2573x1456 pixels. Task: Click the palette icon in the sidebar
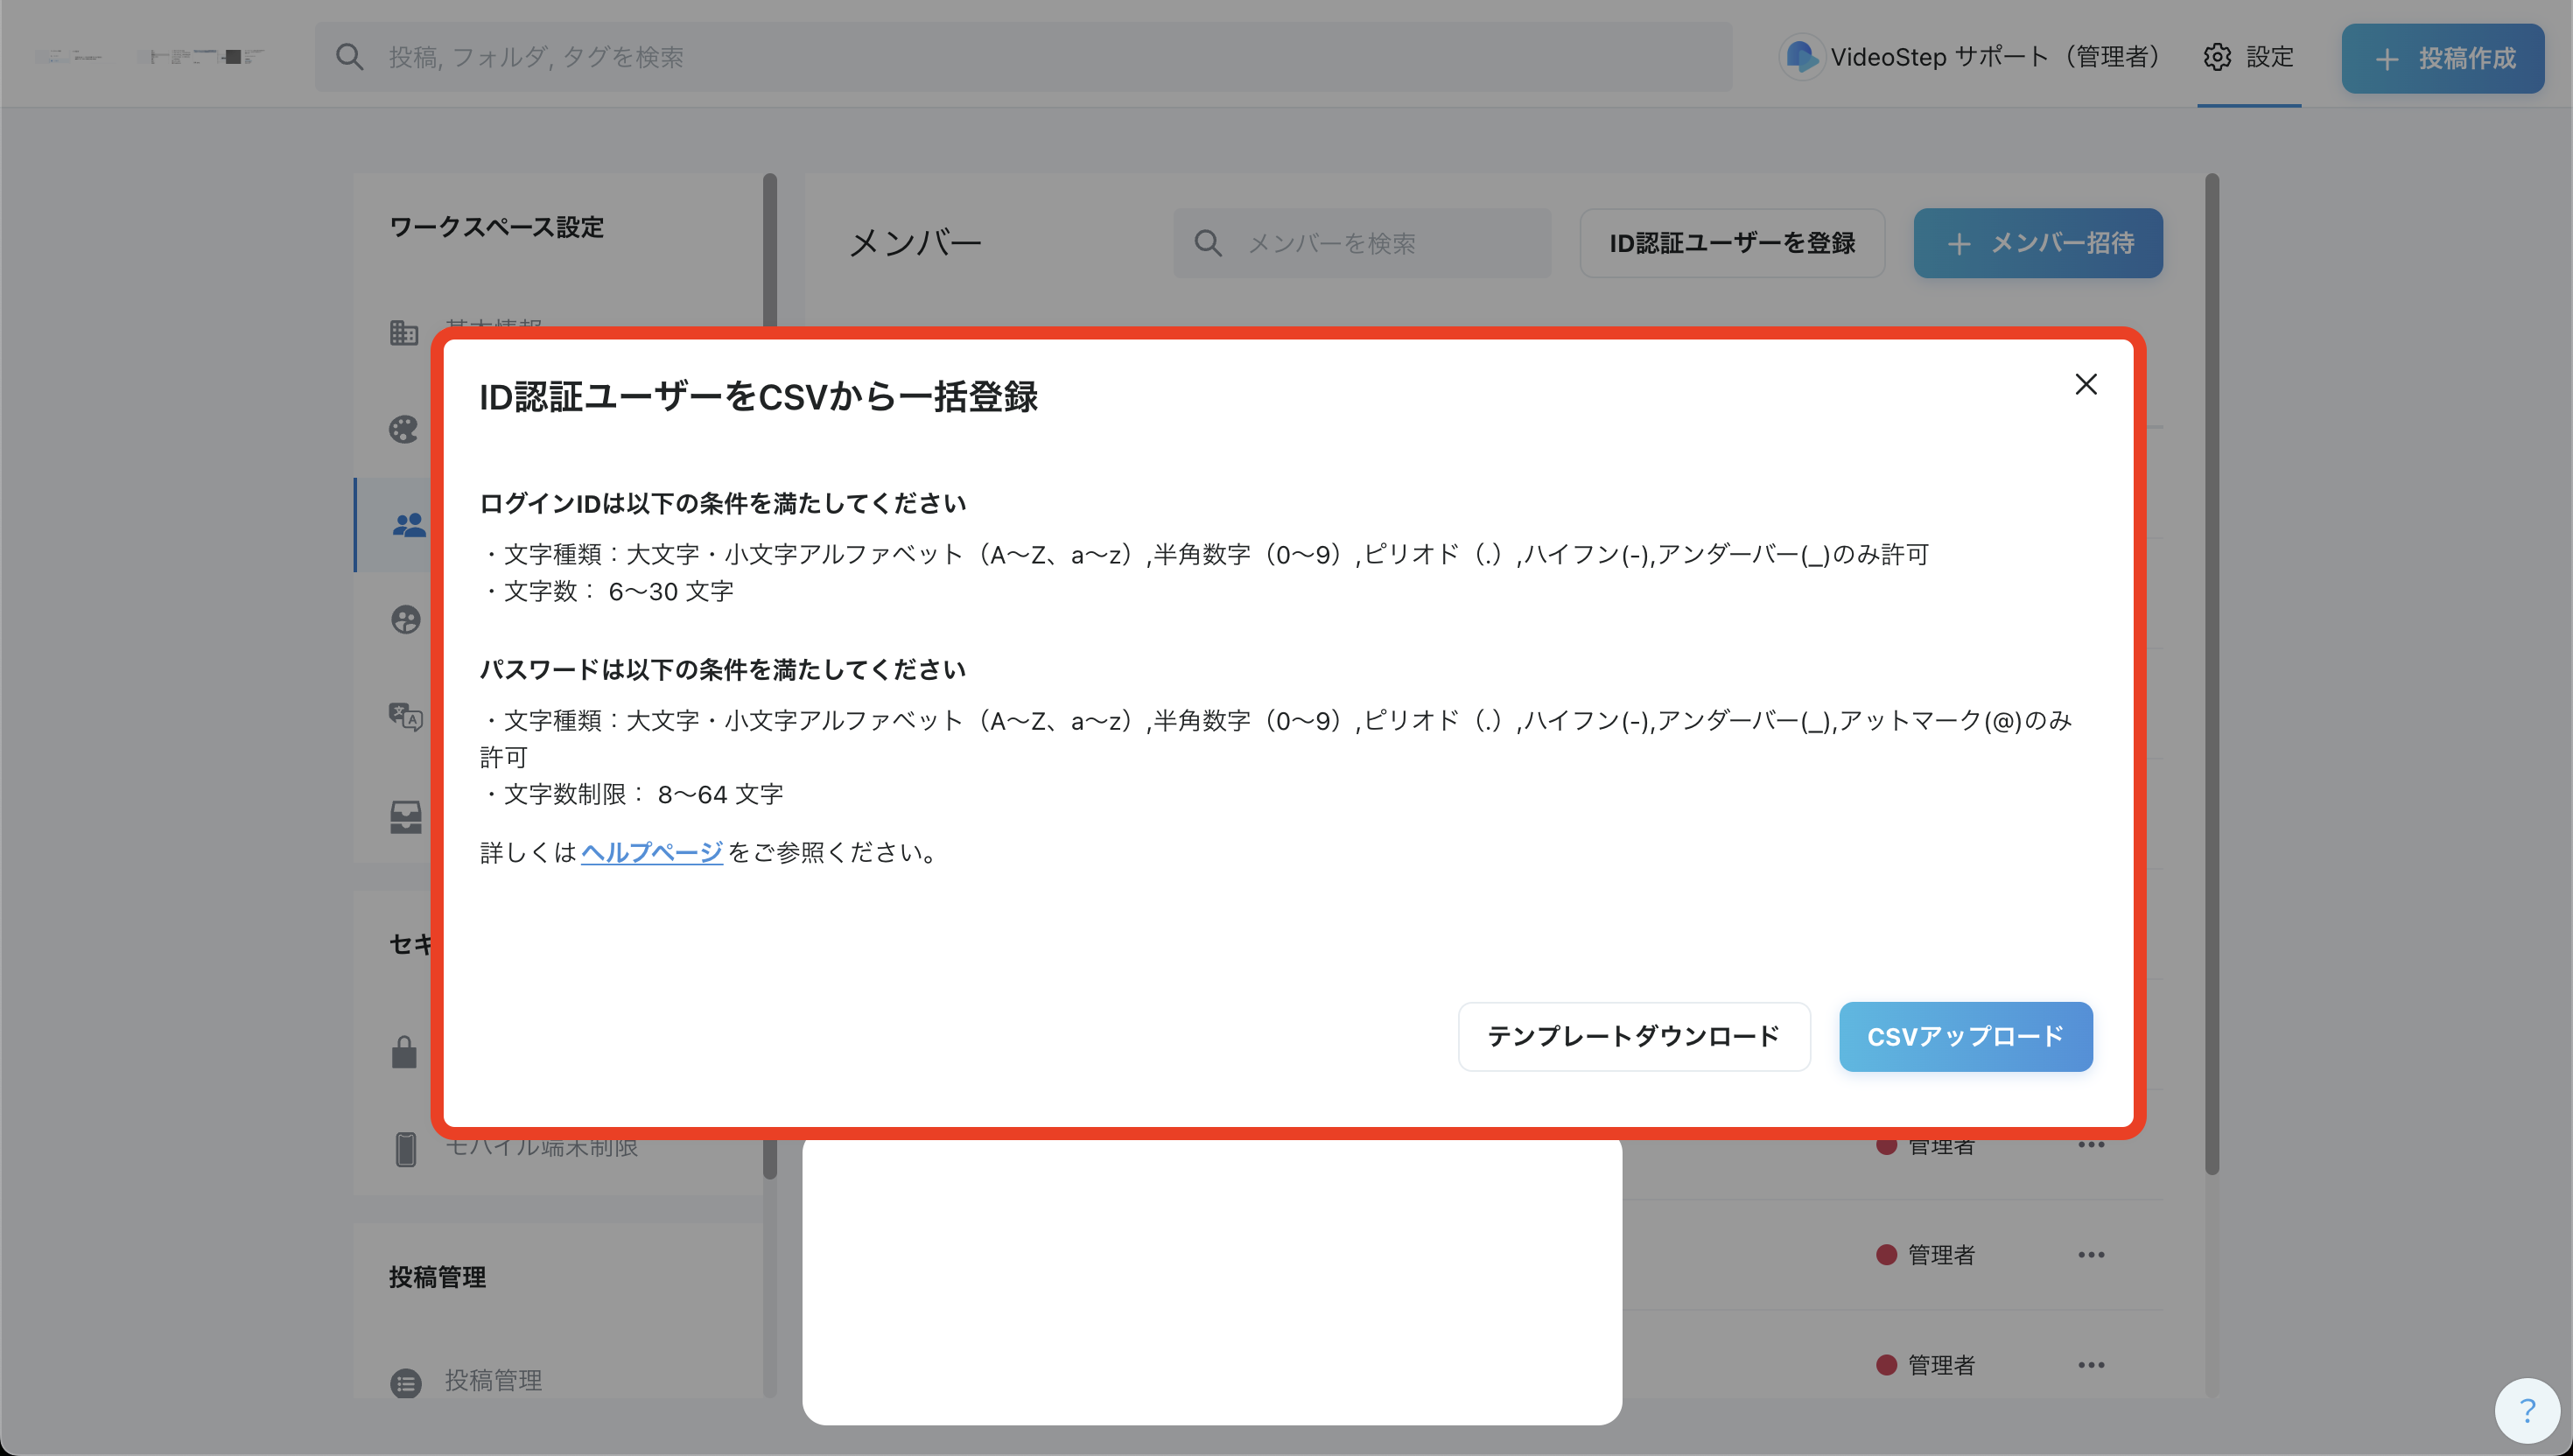point(404,429)
